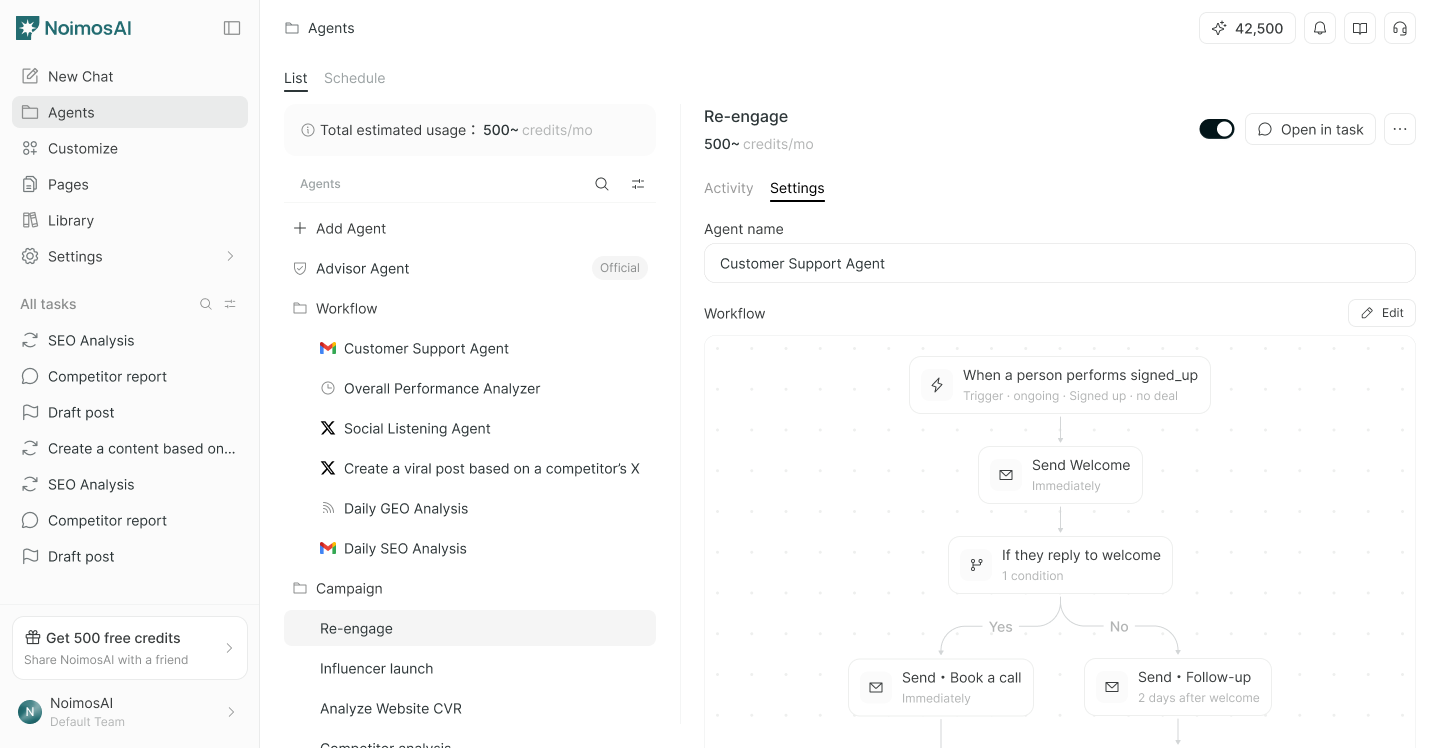Image resolution: width=1440 pixels, height=748 pixels.
Task: Switch to the Schedule tab
Action: point(354,78)
